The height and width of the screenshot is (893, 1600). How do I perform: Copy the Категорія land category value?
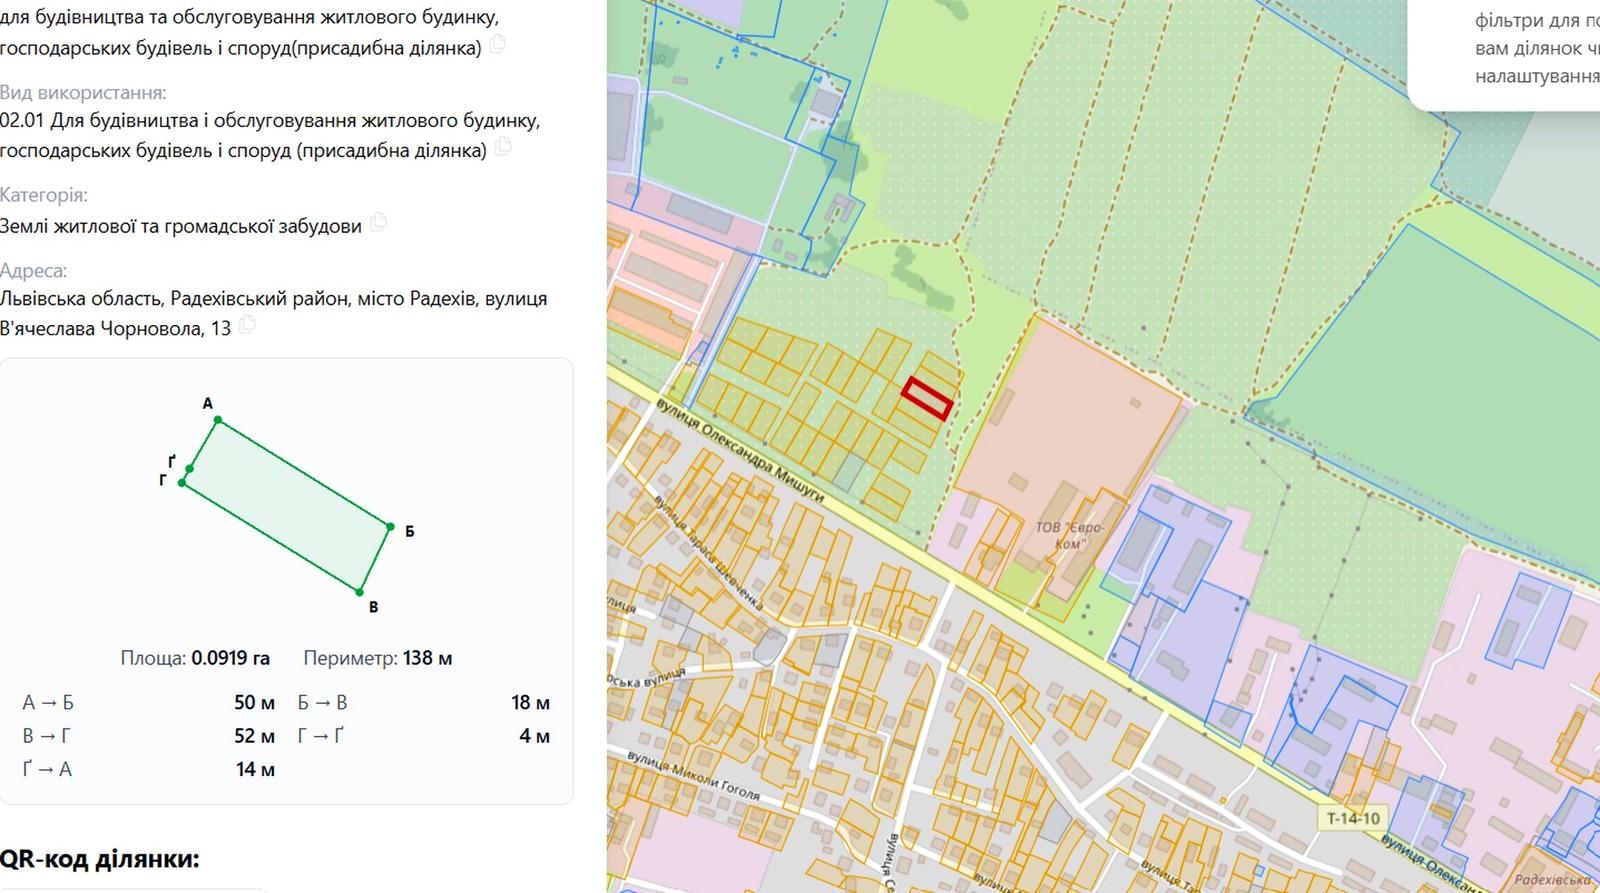click(378, 223)
